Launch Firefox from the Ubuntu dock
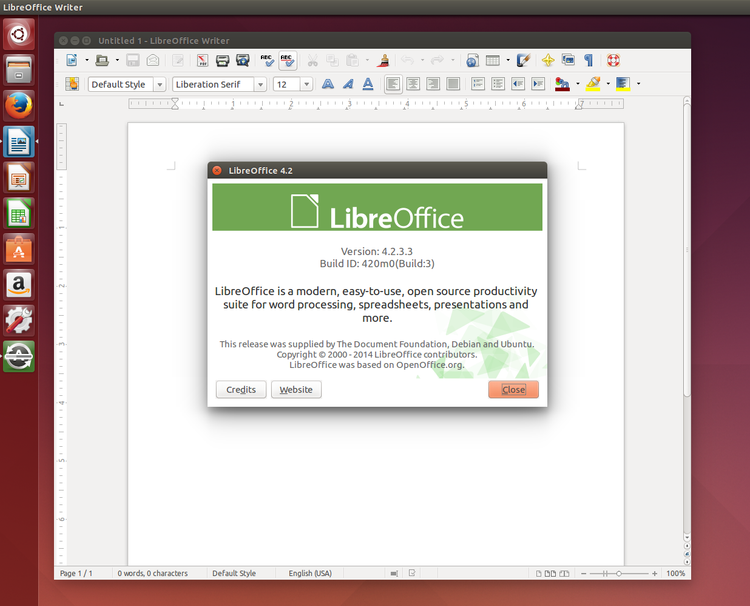 [19, 105]
